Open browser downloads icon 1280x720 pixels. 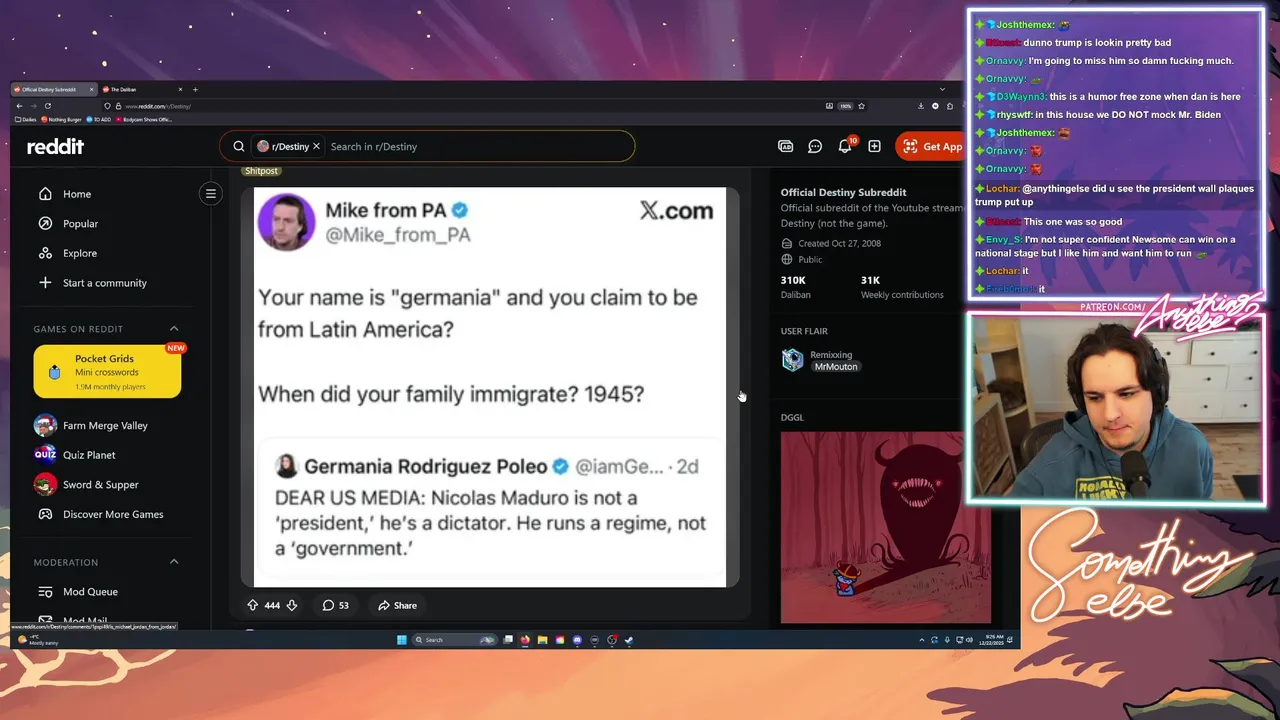[x=921, y=106]
